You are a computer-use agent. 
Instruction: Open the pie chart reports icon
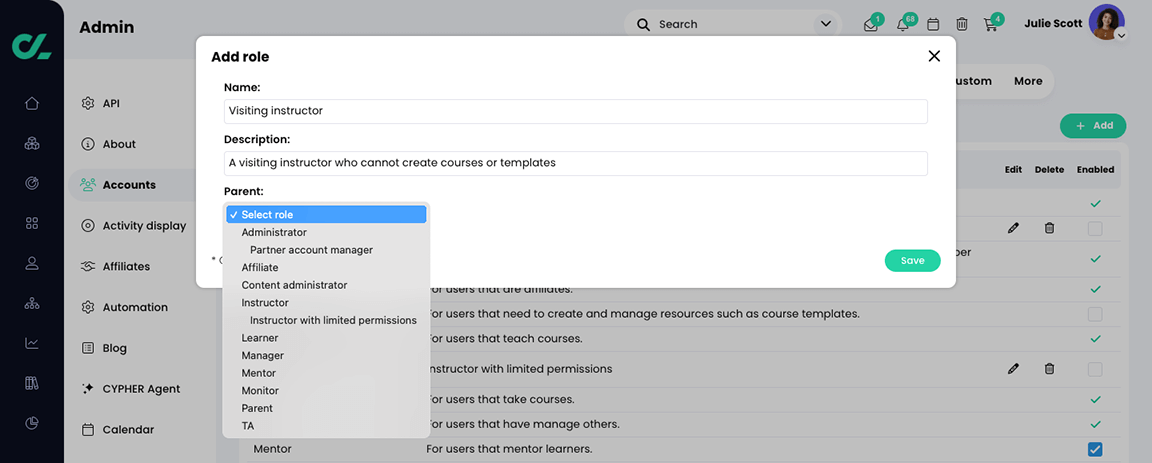(32, 423)
